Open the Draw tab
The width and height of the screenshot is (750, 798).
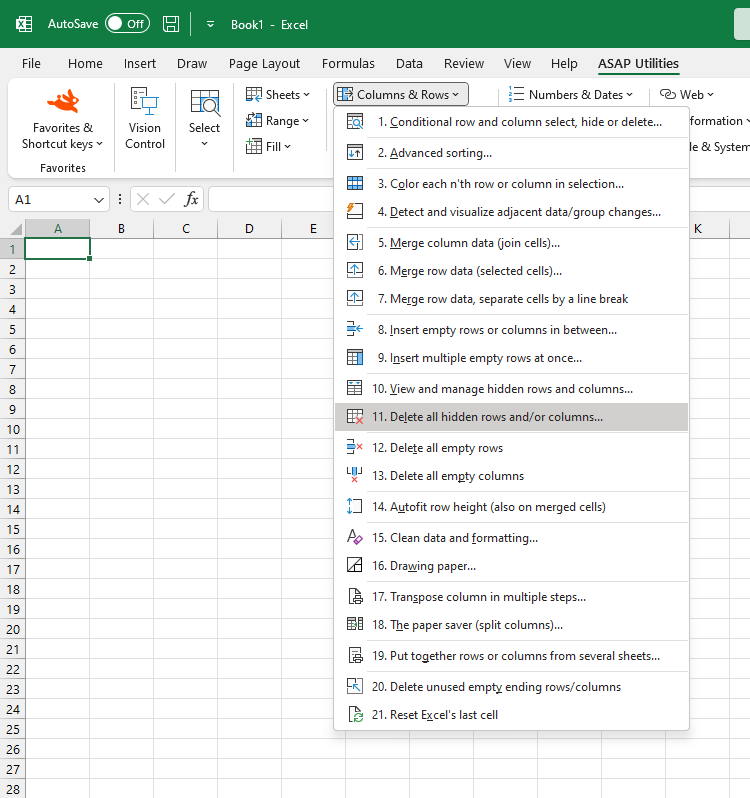tap(192, 64)
